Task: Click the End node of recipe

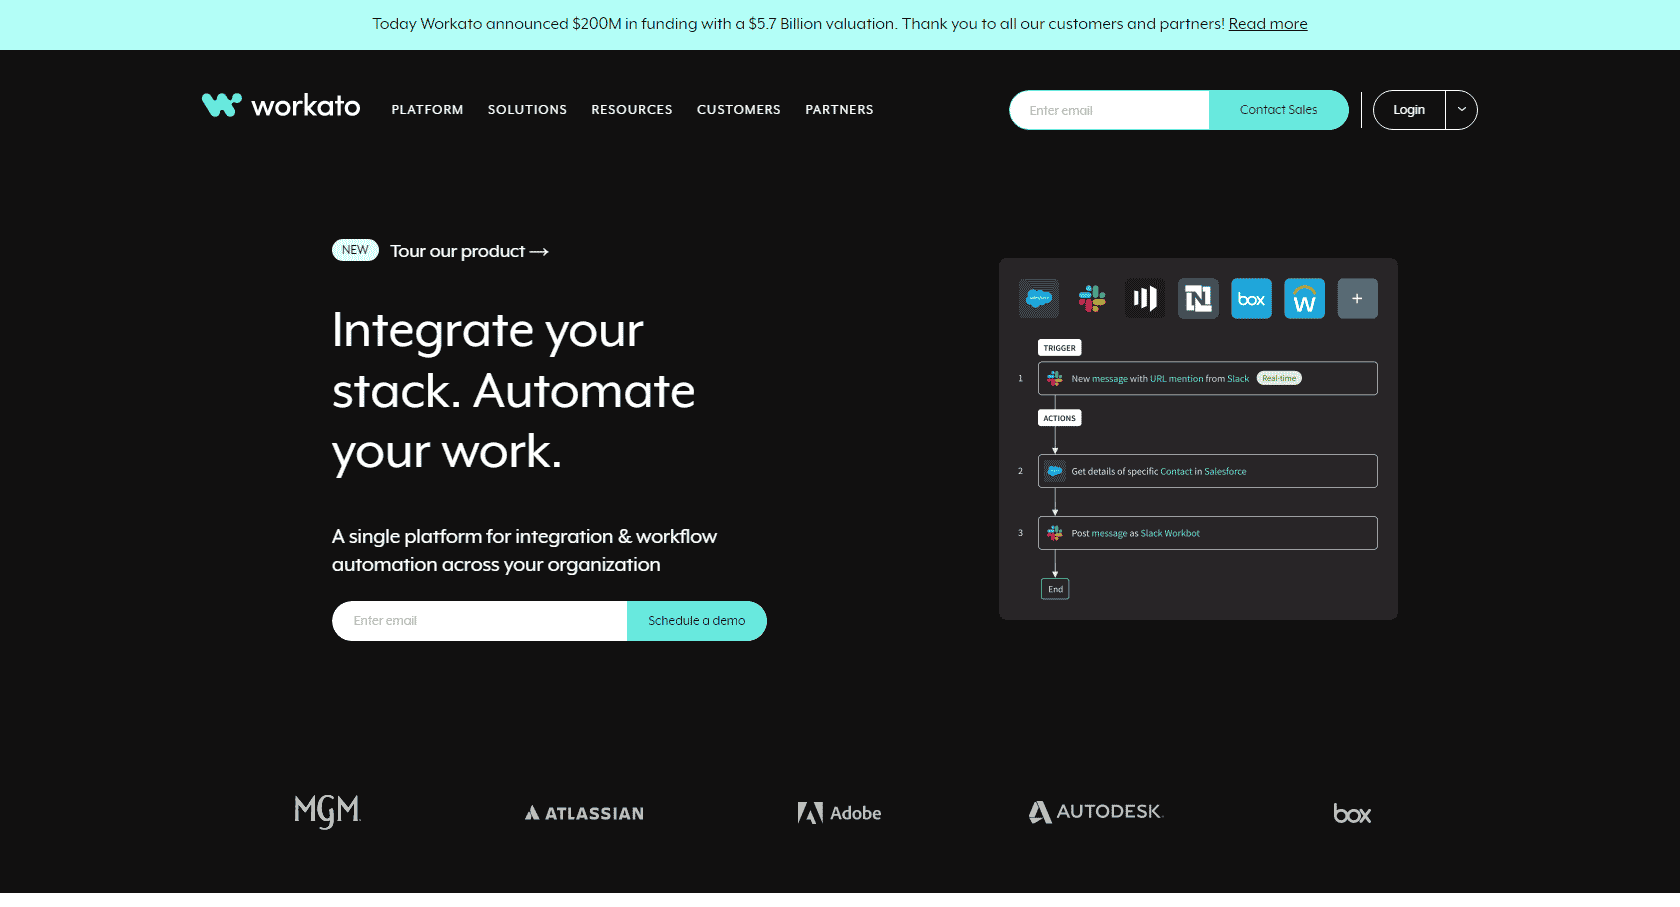Action: click(x=1055, y=589)
